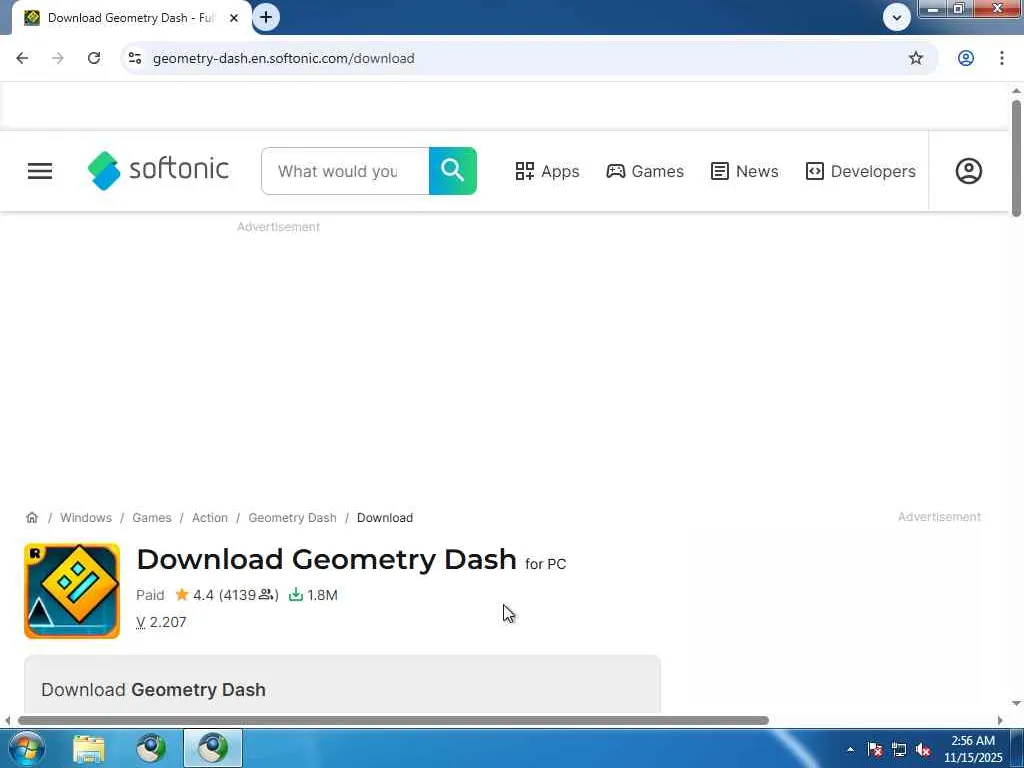Submit search with the magnifier button

[x=453, y=171]
